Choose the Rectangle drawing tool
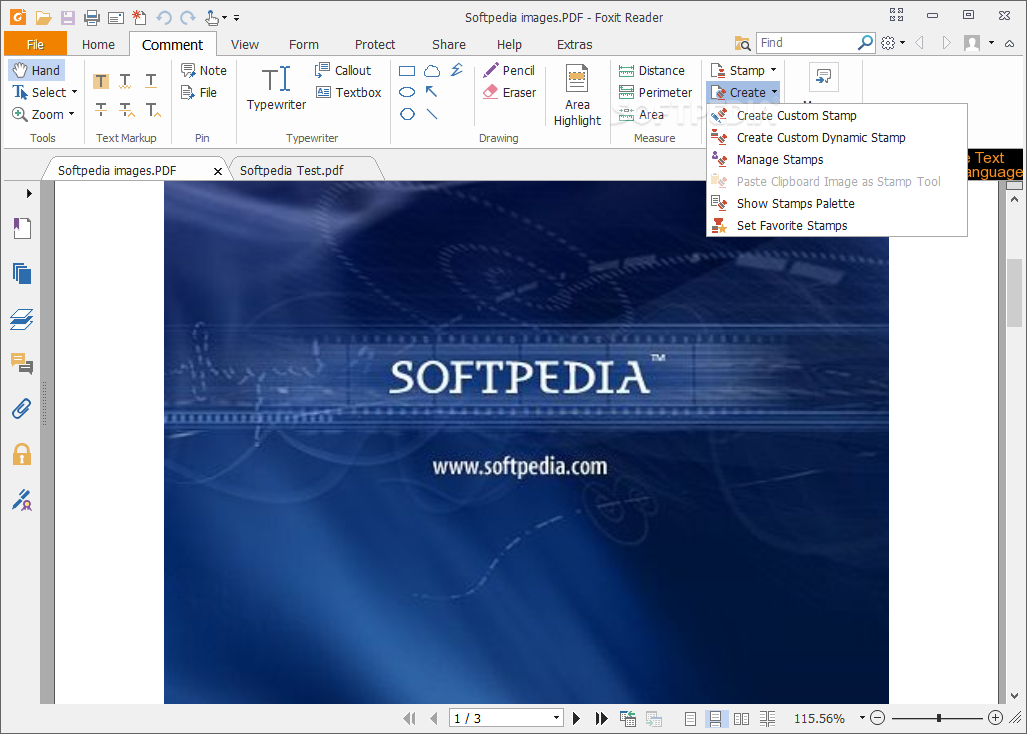 [x=407, y=71]
